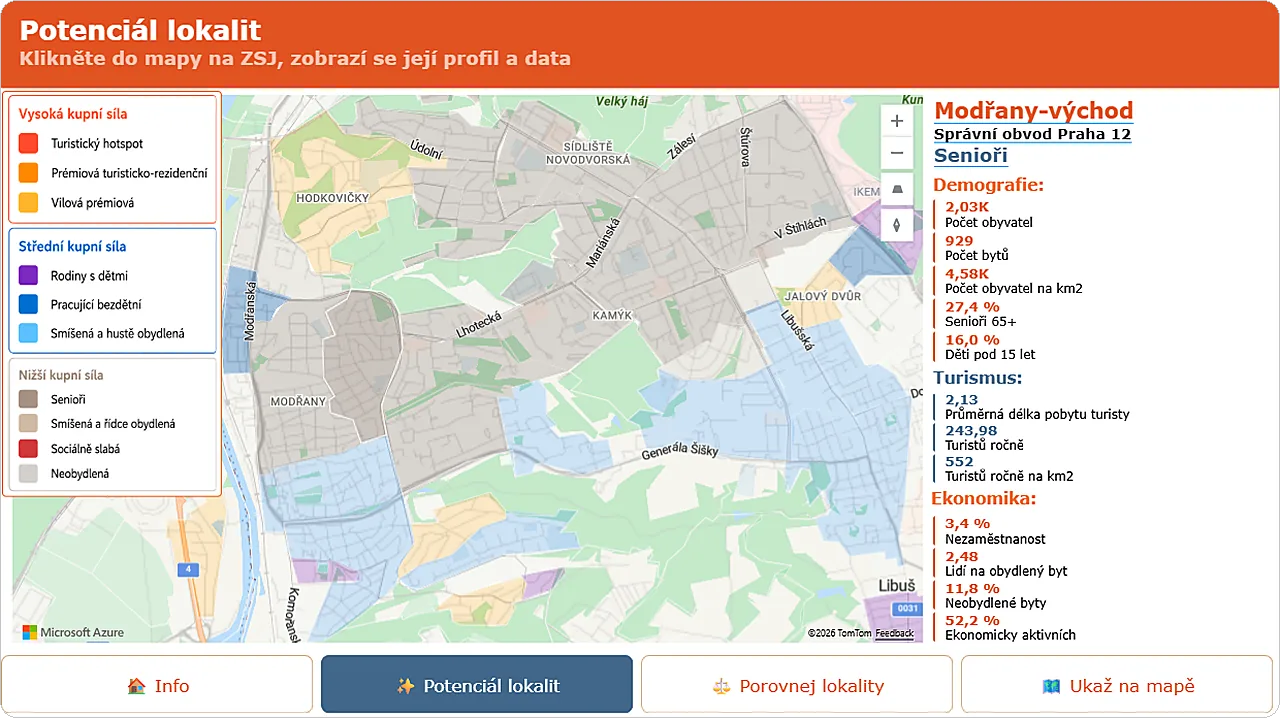Click the Rodiny s dětmi purple swatch
Viewport: 1280px width, 718px height.
[x=28, y=276]
